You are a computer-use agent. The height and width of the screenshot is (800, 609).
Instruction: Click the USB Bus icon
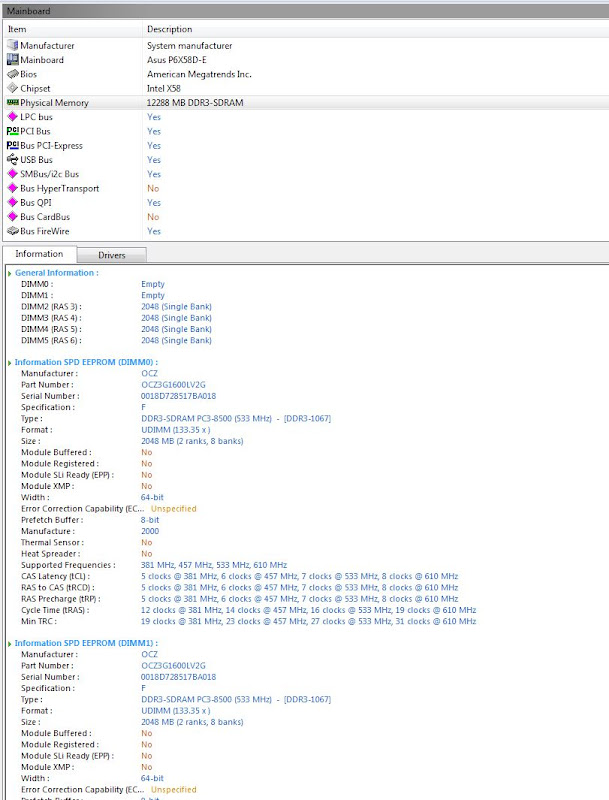point(13,160)
